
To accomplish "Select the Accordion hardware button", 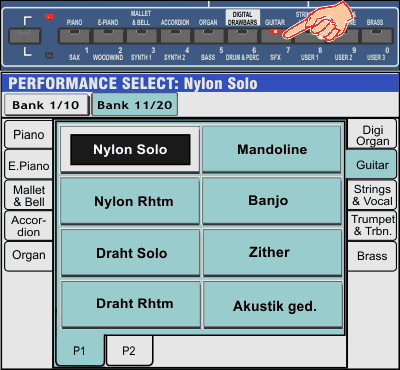I will (175, 36).
